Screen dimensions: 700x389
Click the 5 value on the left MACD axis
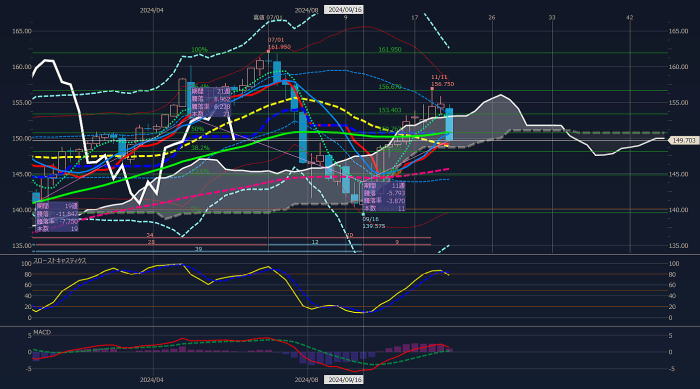[x=30, y=336]
